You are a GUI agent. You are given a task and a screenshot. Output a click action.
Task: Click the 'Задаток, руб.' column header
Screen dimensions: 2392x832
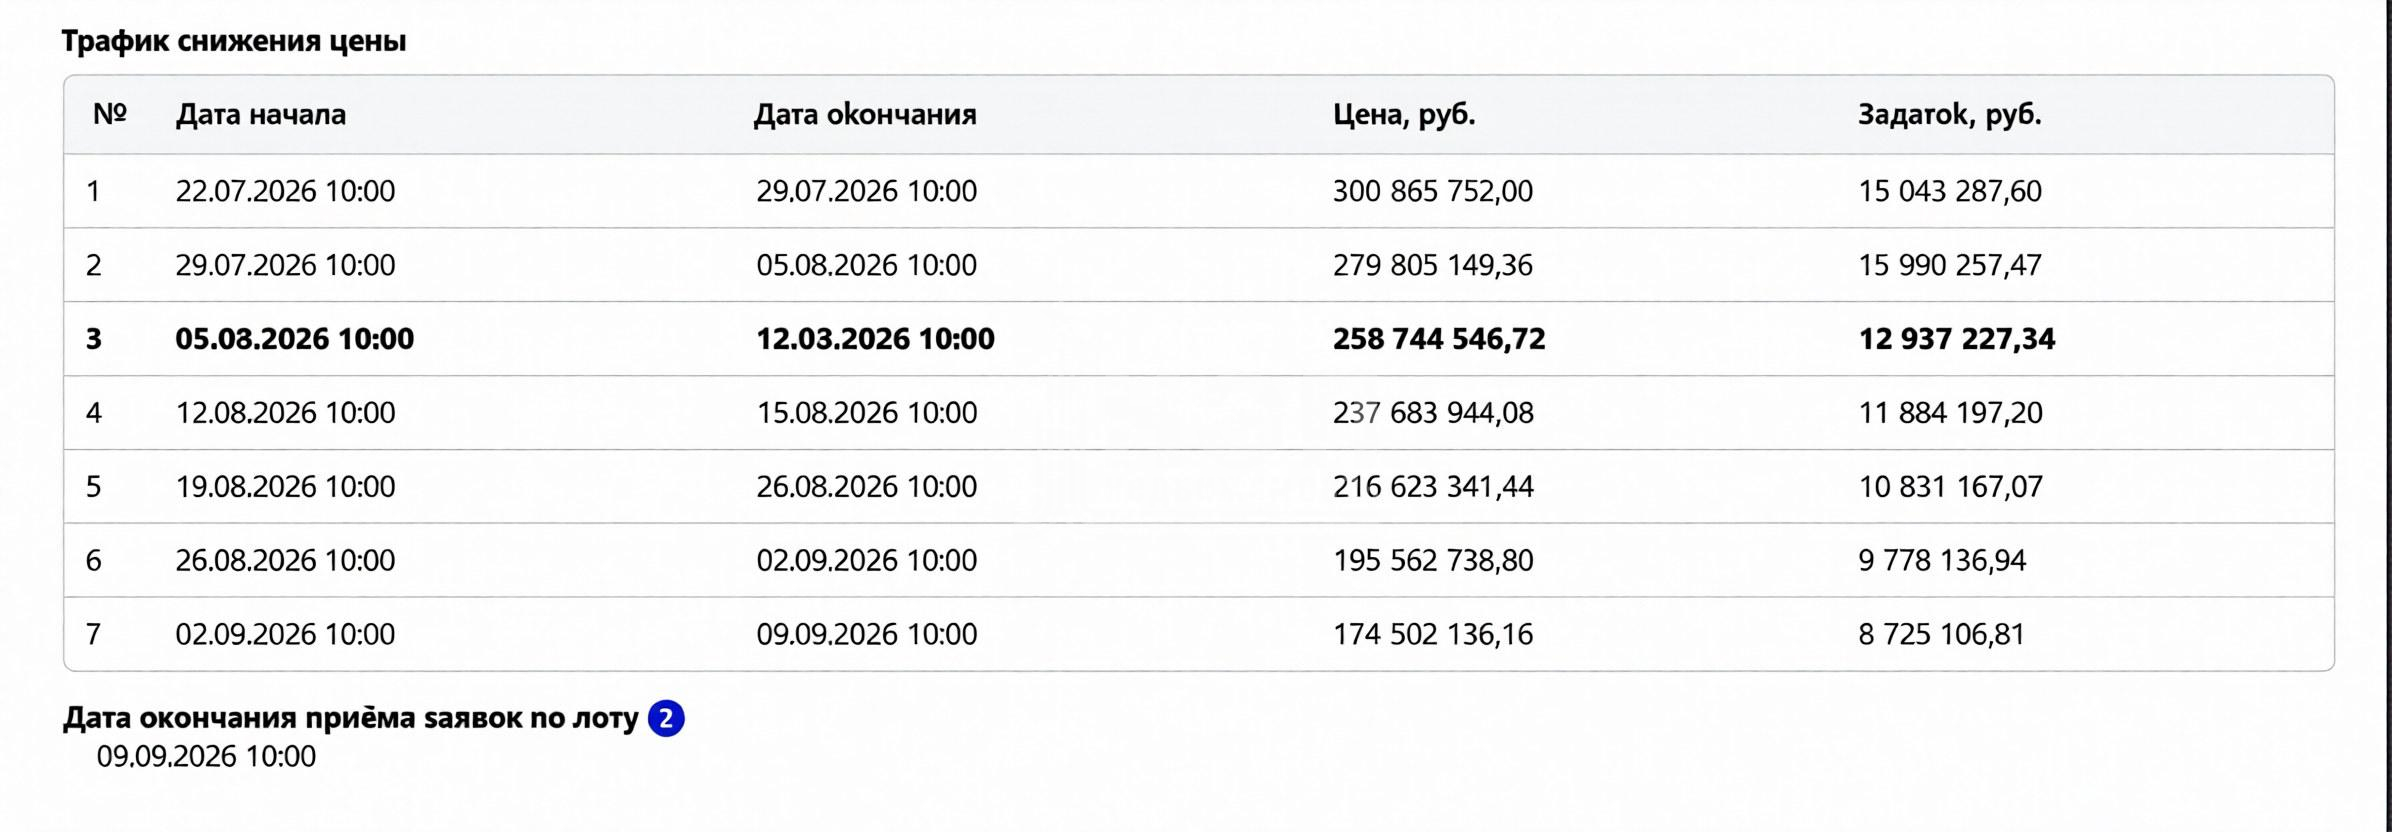1950,114
